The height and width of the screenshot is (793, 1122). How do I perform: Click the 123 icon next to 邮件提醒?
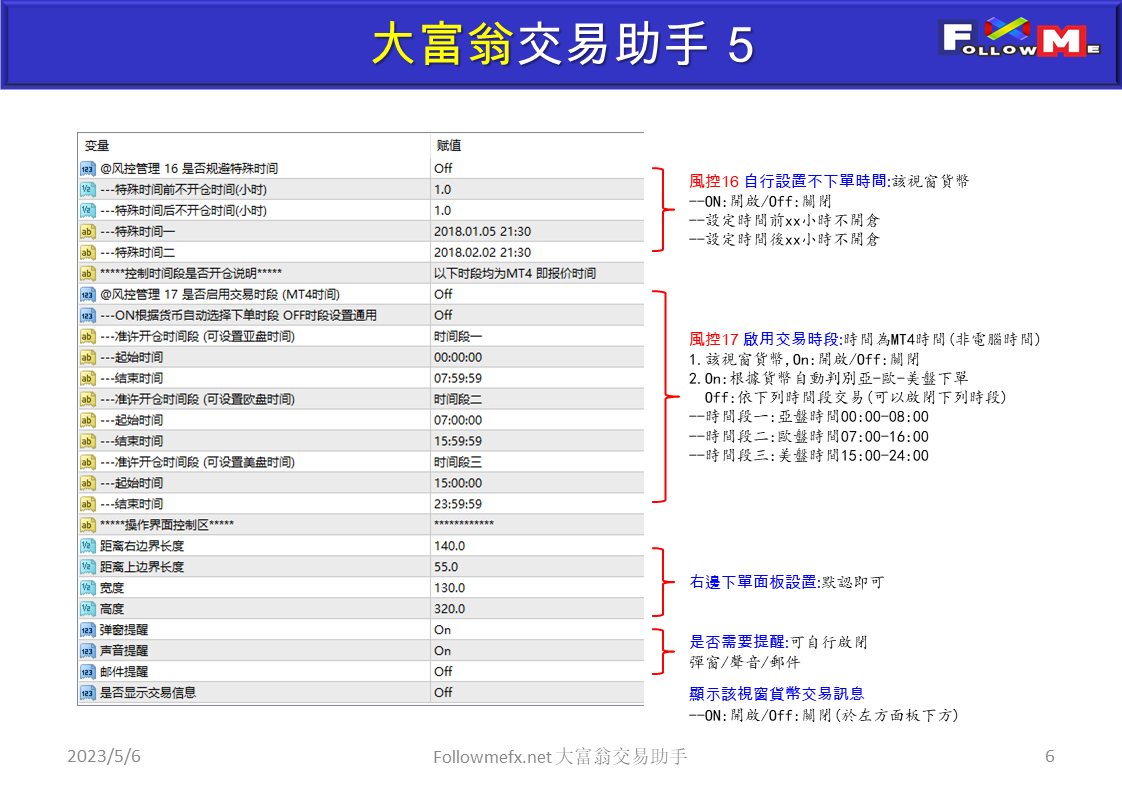click(87, 671)
